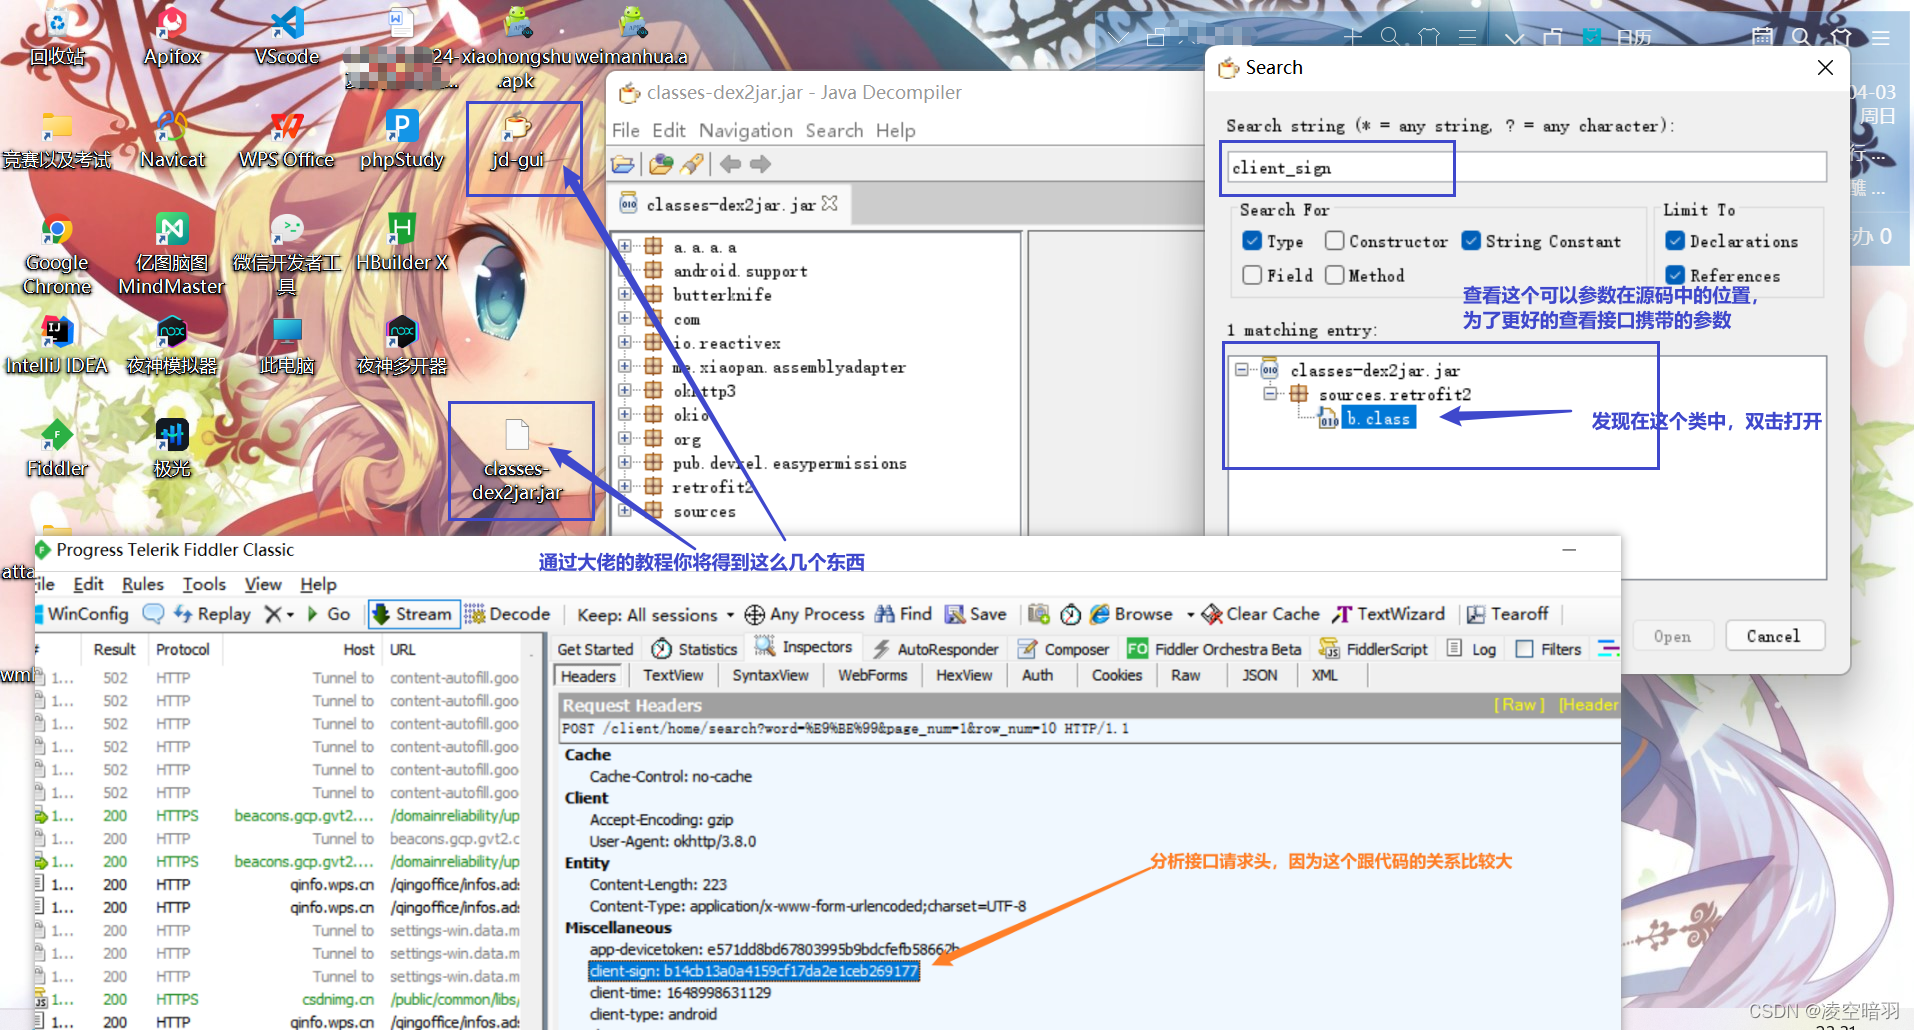Launch Apifox from the desktop
This screenshot has height=1030, width=1914.
point(172,36)
